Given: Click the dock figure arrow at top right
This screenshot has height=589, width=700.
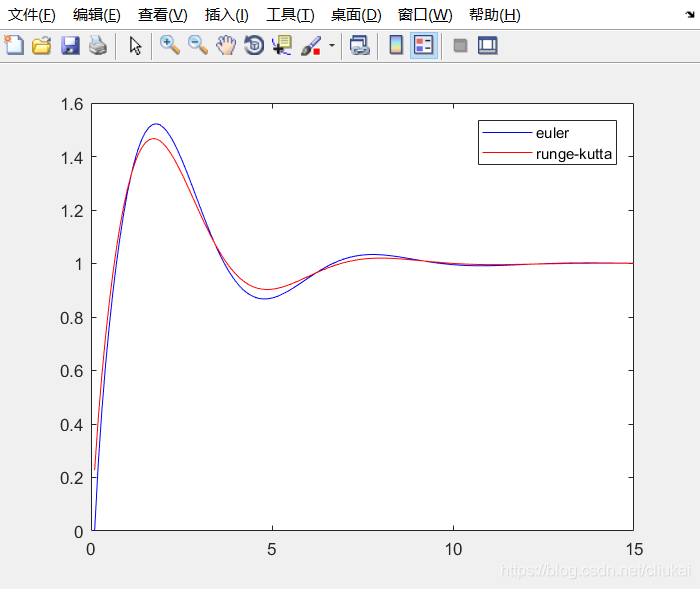Looking at the screenshot, I should point(690,15).
